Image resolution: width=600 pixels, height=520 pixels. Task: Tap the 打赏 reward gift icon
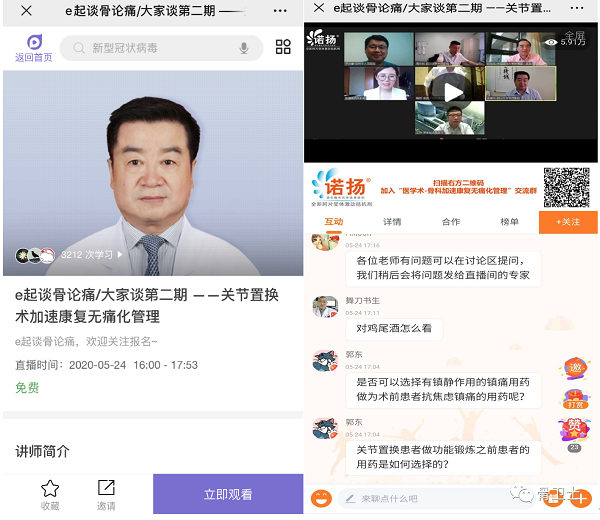coord(574,399)
